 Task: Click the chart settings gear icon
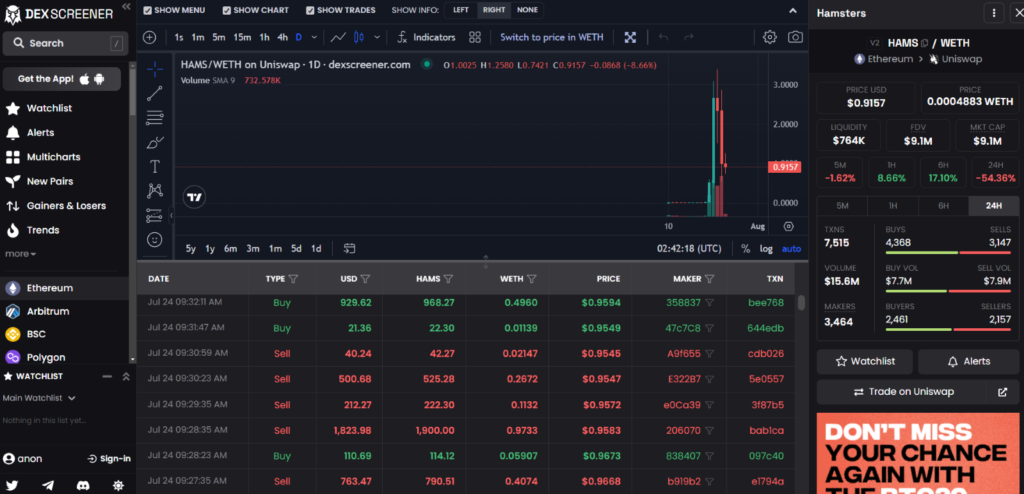click(x=769, y=37)
